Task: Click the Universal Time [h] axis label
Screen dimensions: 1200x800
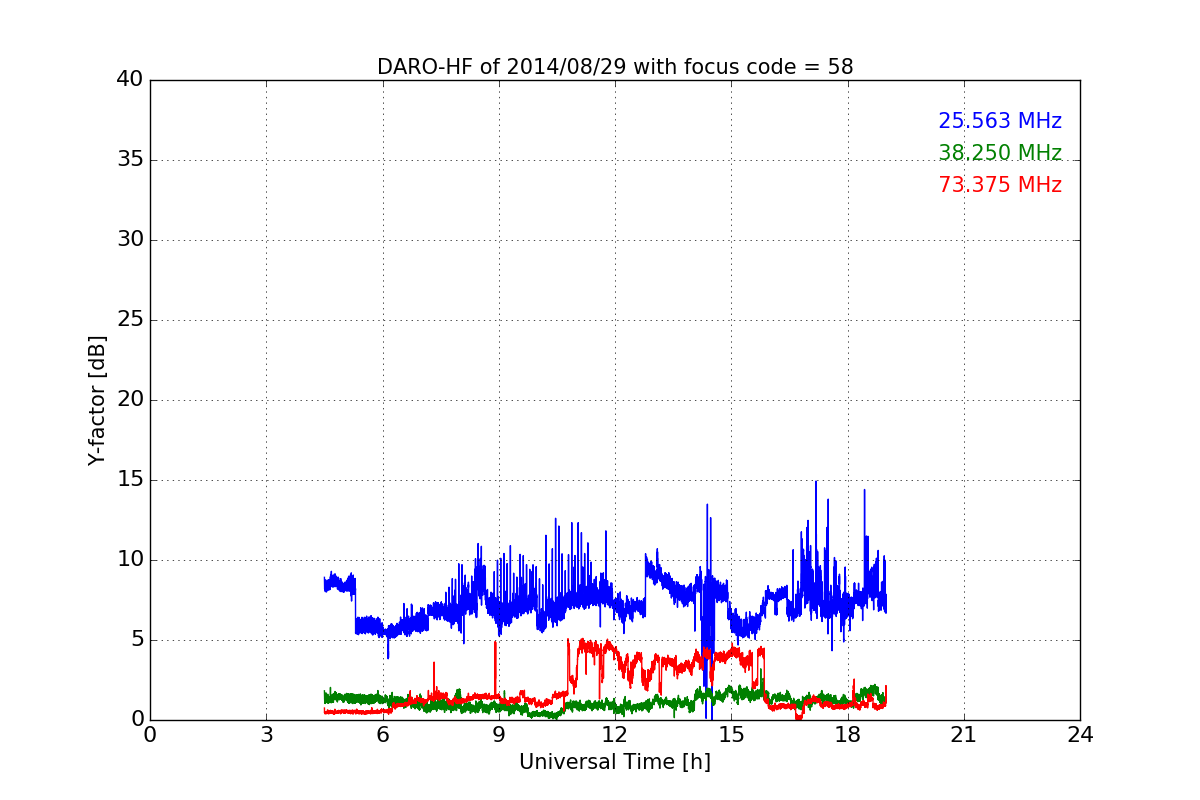Action: click(615, 762)
